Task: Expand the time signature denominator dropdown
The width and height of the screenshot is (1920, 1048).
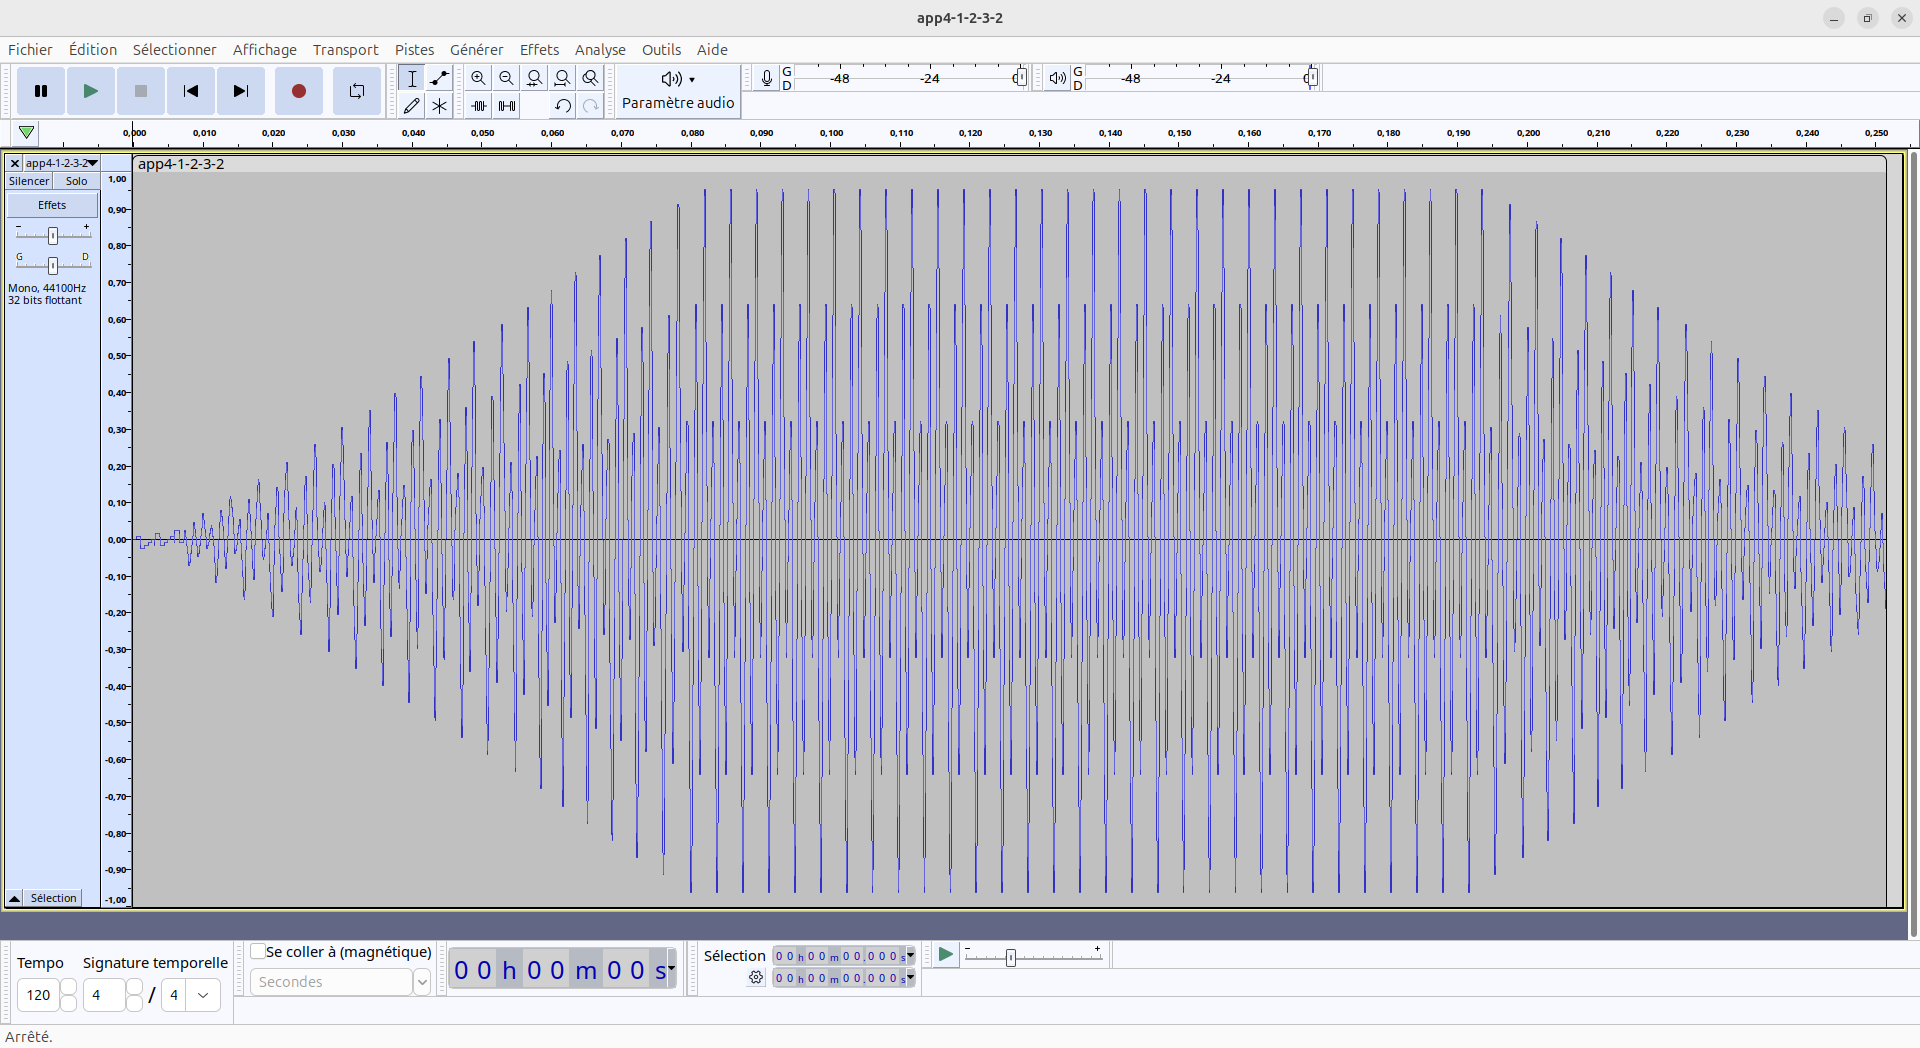Action: (203, 995)
